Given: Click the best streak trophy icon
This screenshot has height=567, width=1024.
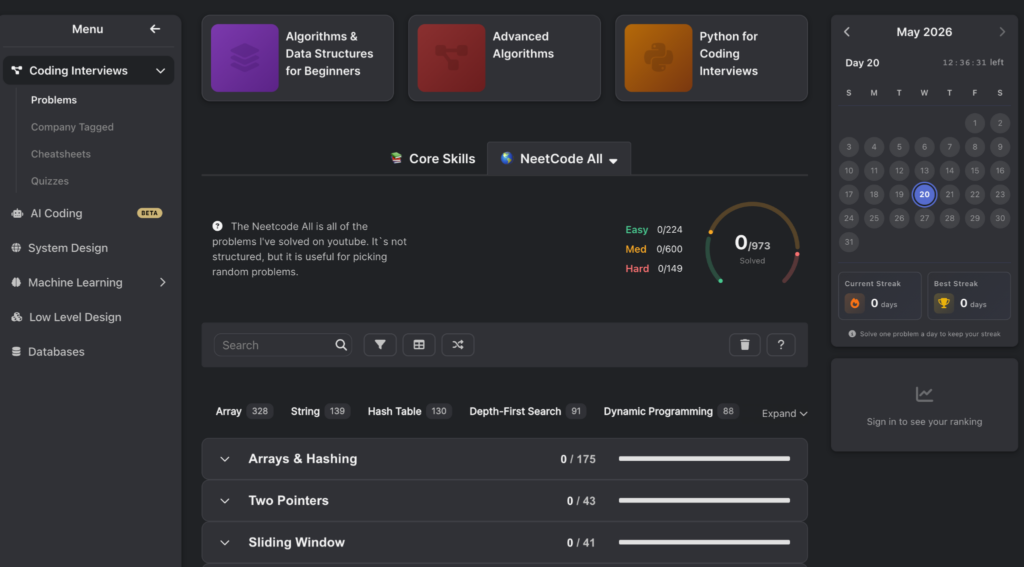Looking at the screenshot, I should pos(944,304).
